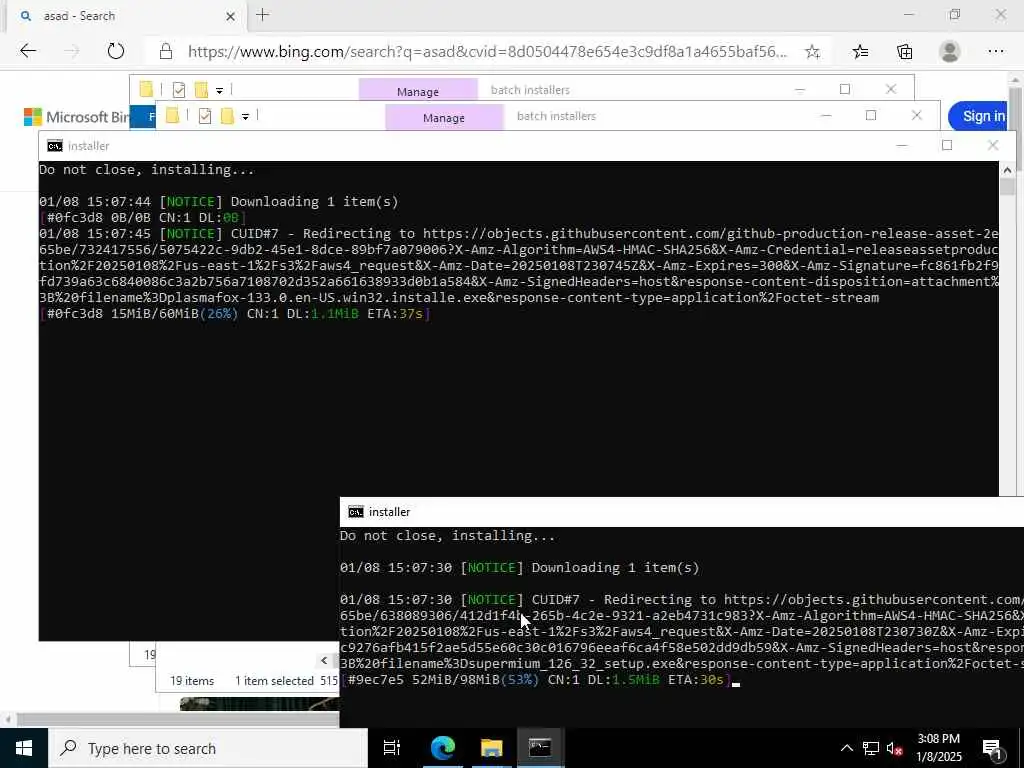Image resolution: width=1024 pixels, height=768 pixels.
Task: Open Manage tab in nearer batch installers window
Action: (444, 118)
